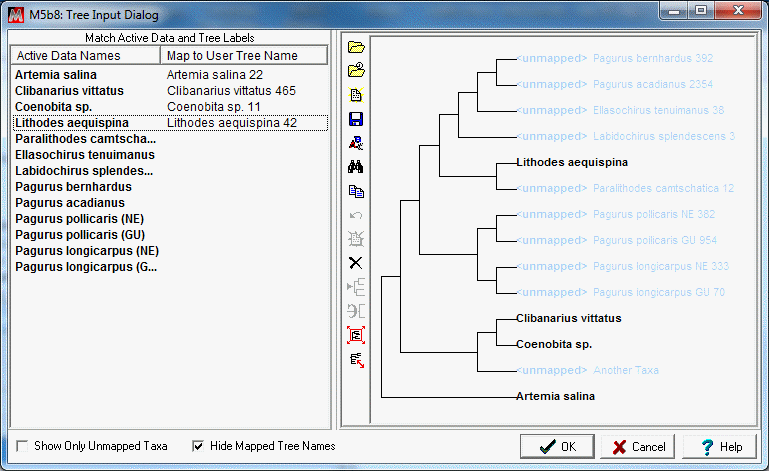Click Artemia salina tip in the tree
Image resolution: width=769 pixels, height=471 pixels.
556,396
